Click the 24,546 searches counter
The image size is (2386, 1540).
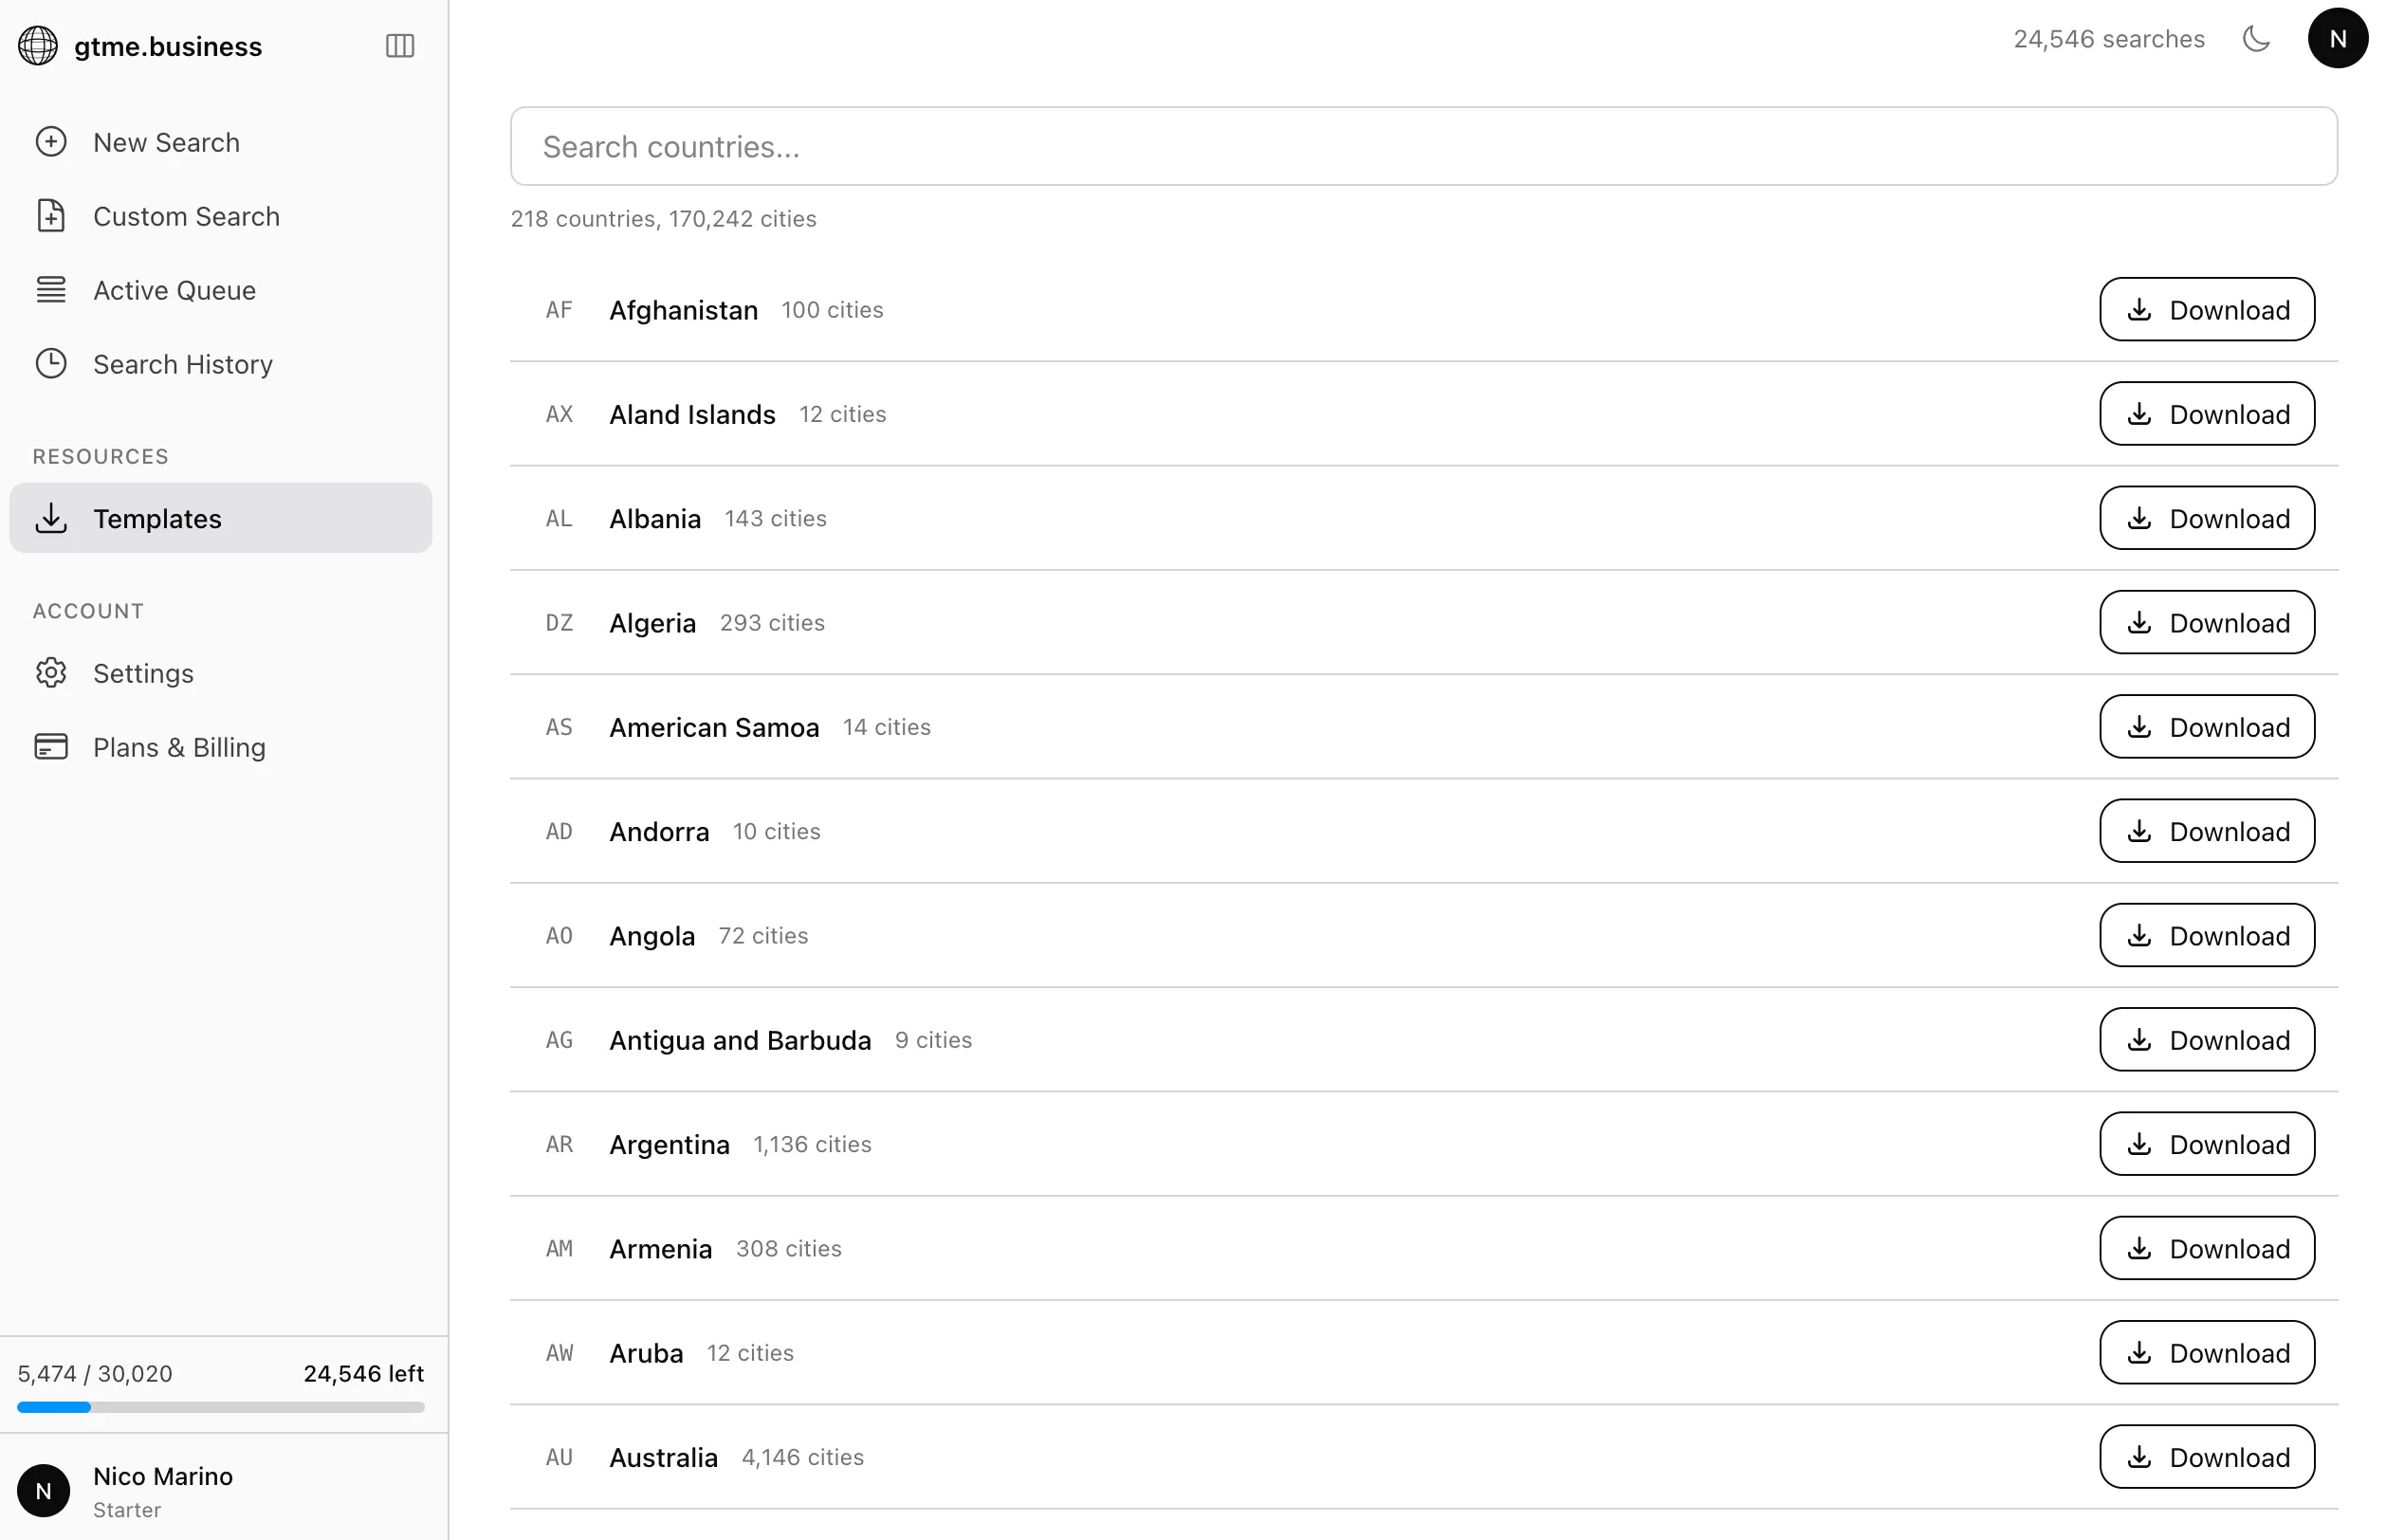(2108, 39)
